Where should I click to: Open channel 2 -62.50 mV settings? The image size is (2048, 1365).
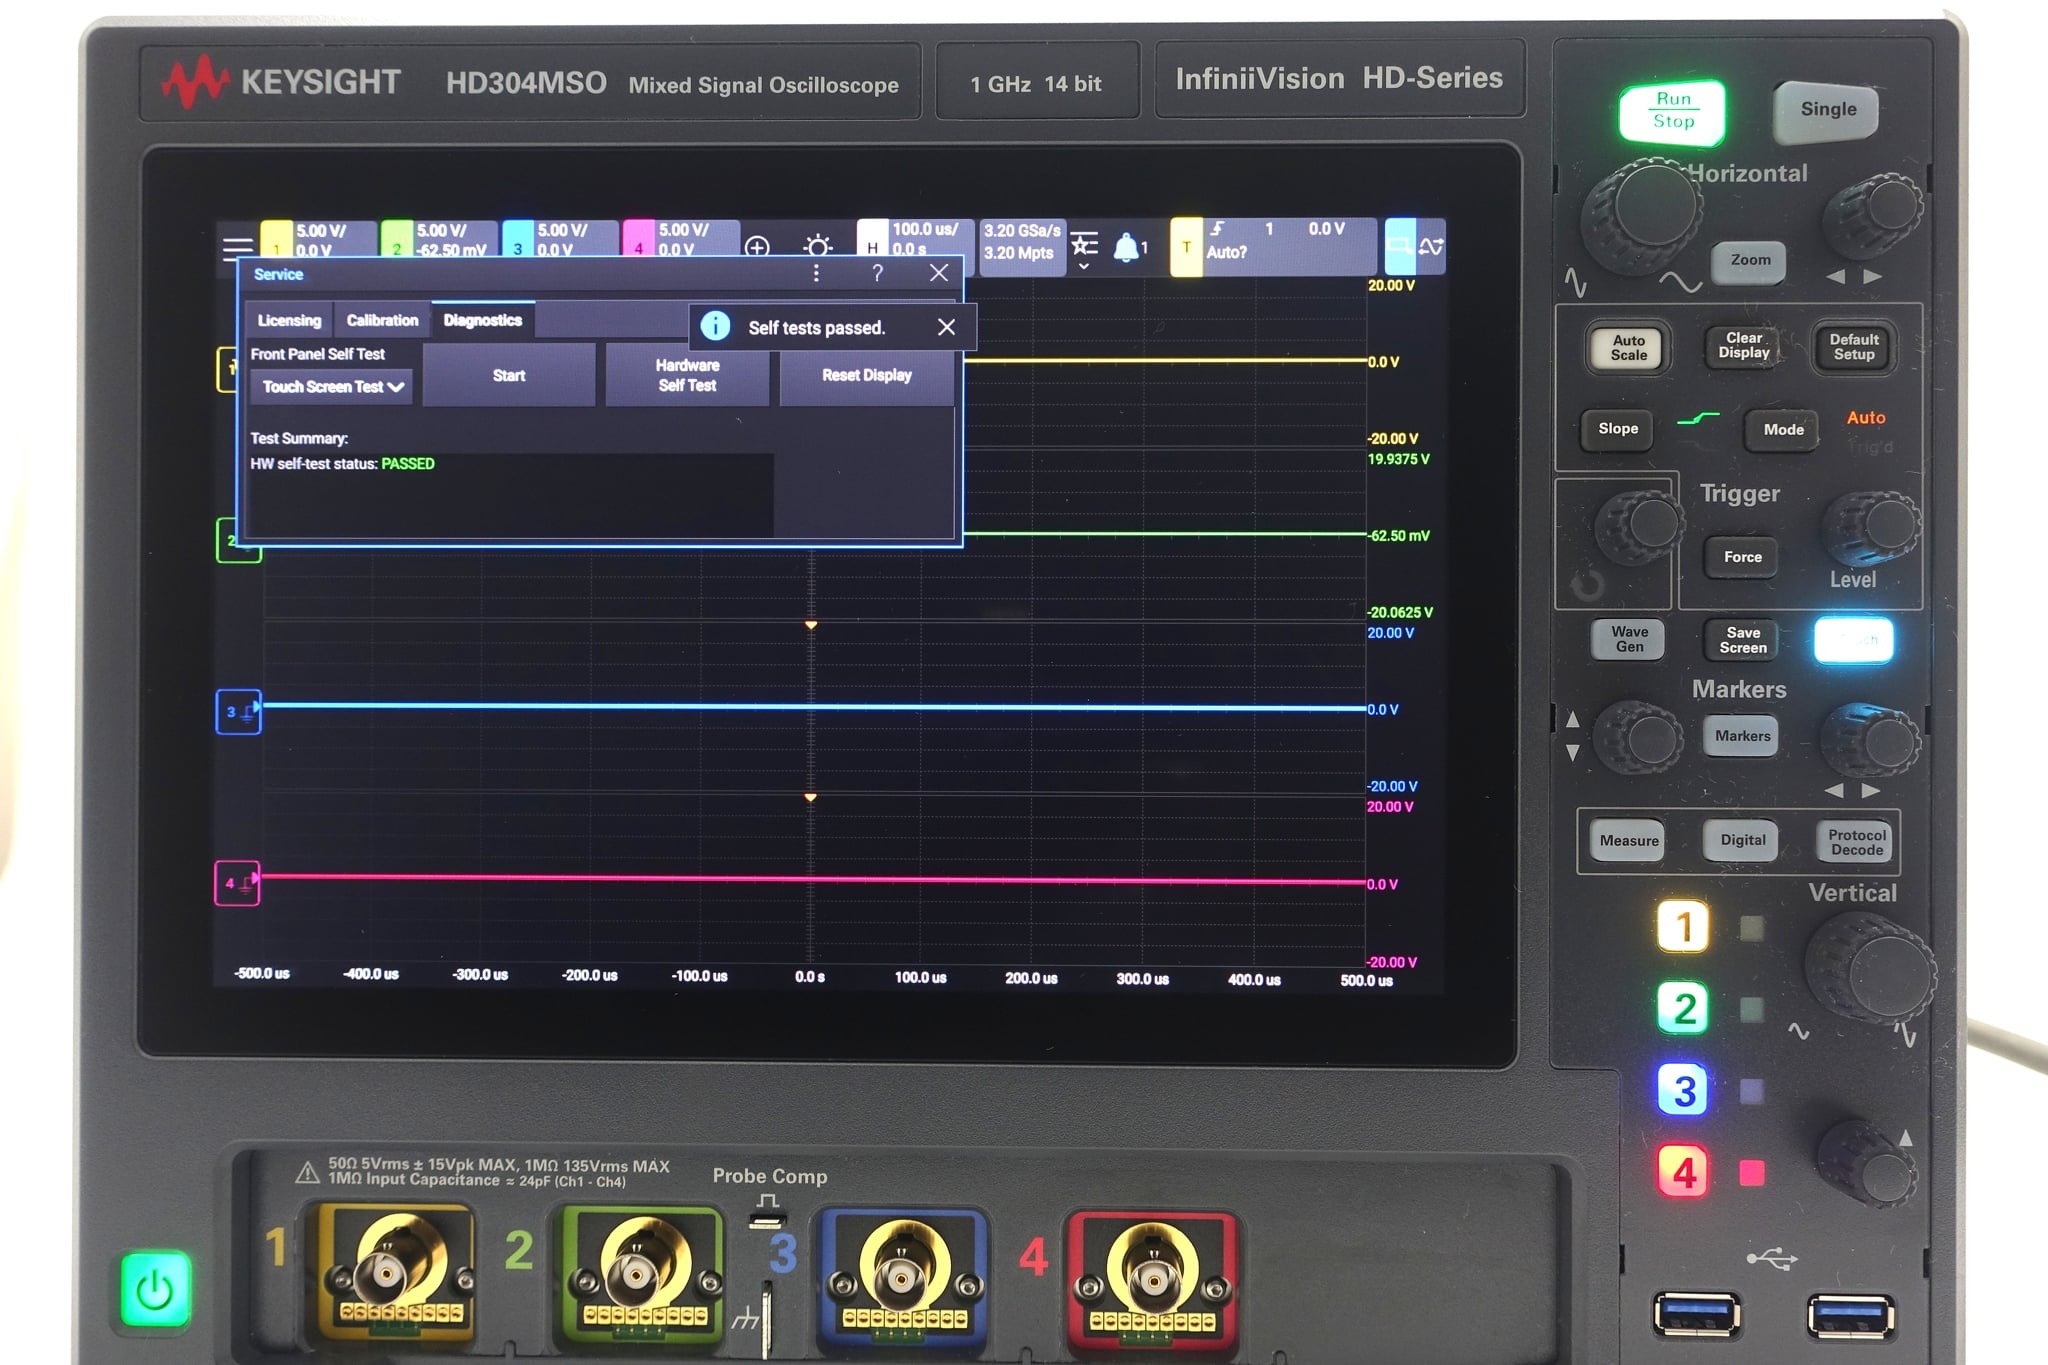439,240
